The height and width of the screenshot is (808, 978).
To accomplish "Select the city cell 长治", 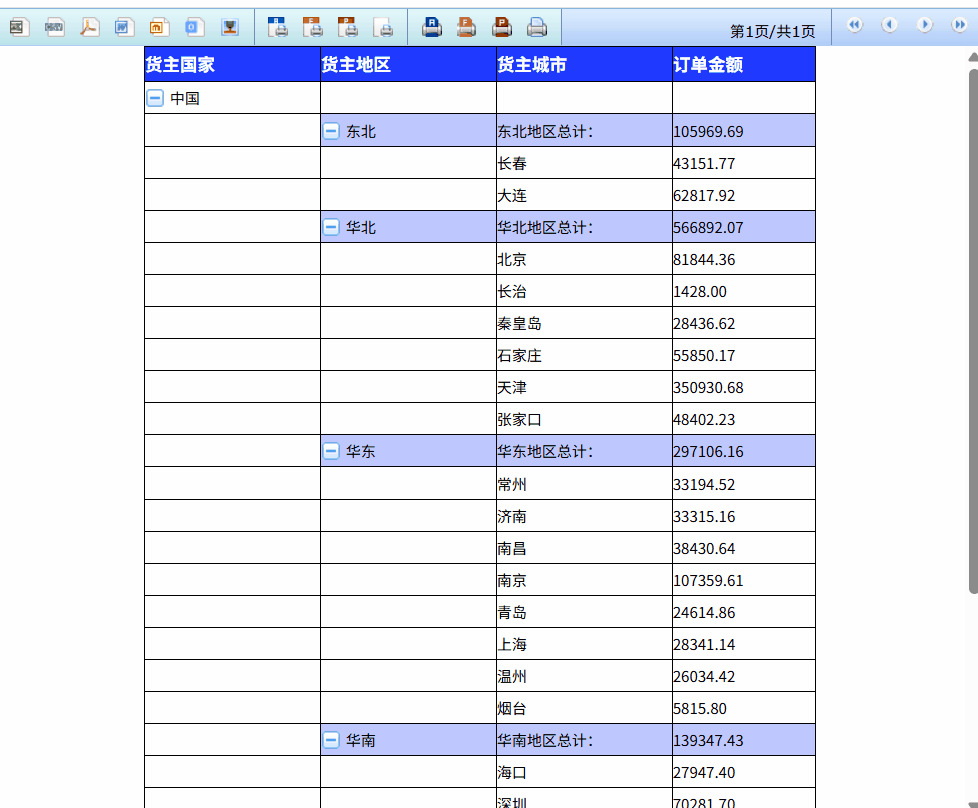I will click(584, 291).
